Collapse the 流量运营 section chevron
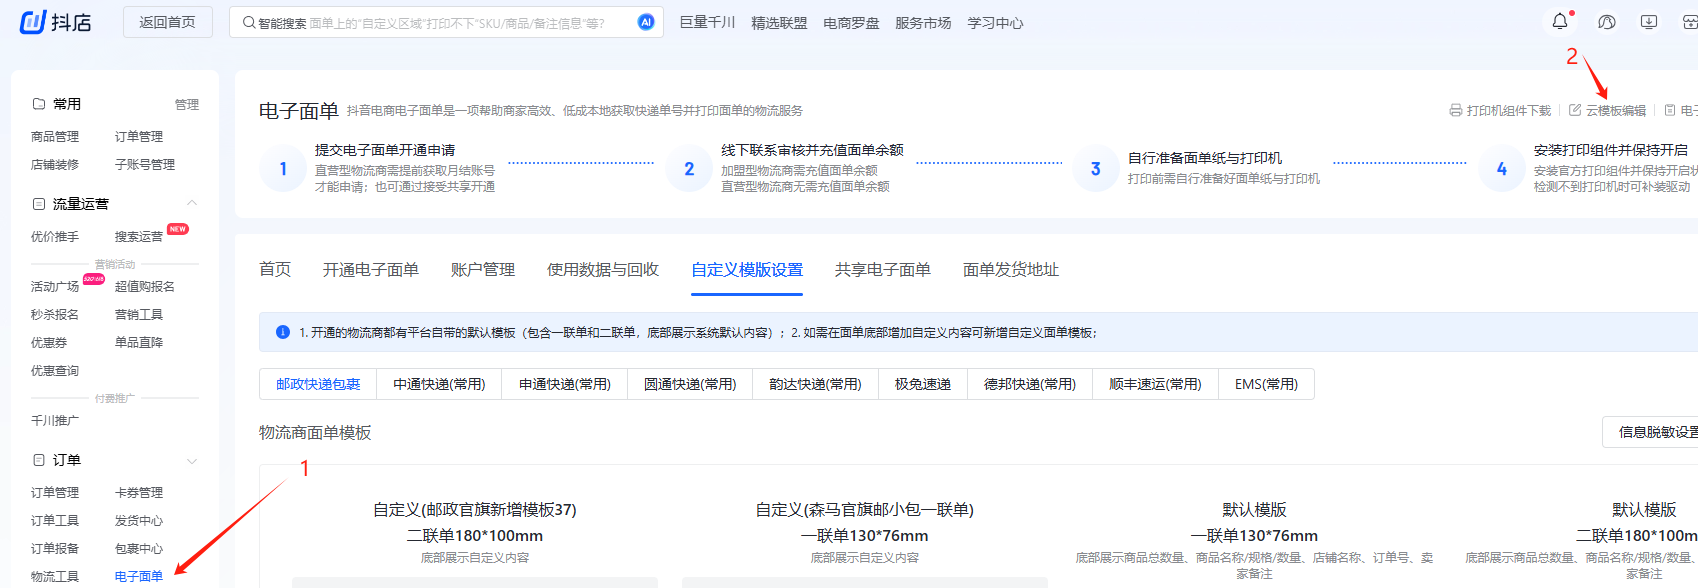The image size is (1698, 588). 192,204
